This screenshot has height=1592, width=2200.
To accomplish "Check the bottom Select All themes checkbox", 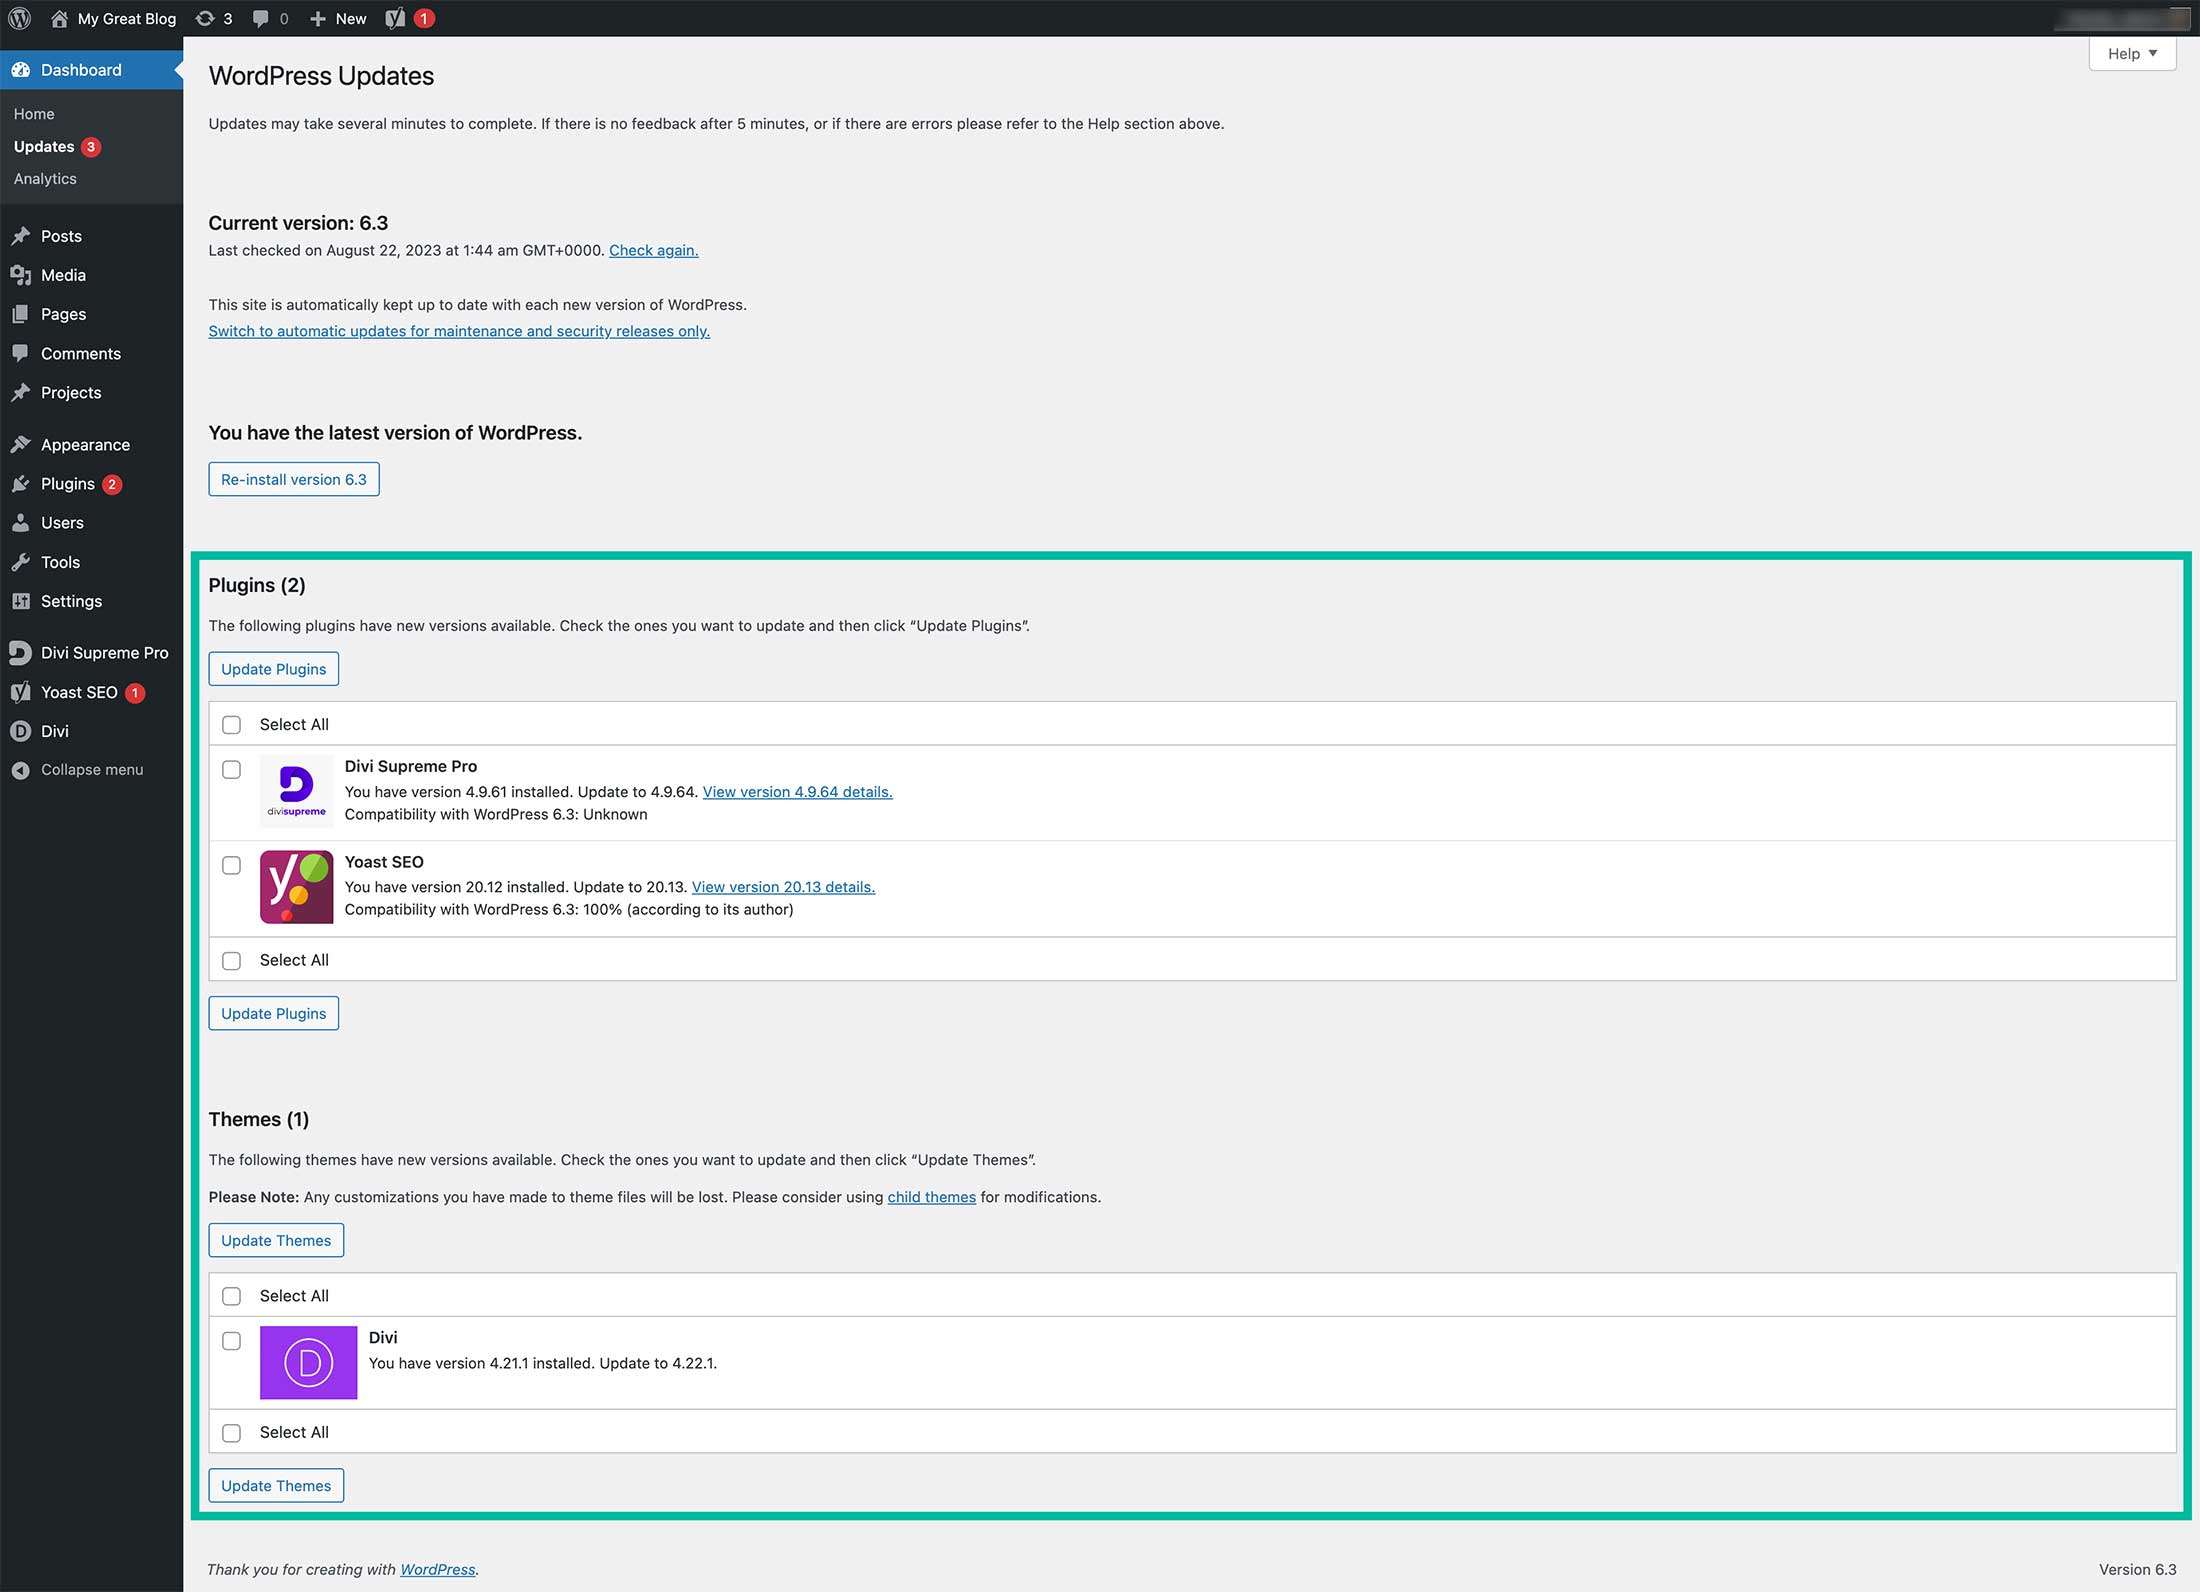I will (232, 1433).
